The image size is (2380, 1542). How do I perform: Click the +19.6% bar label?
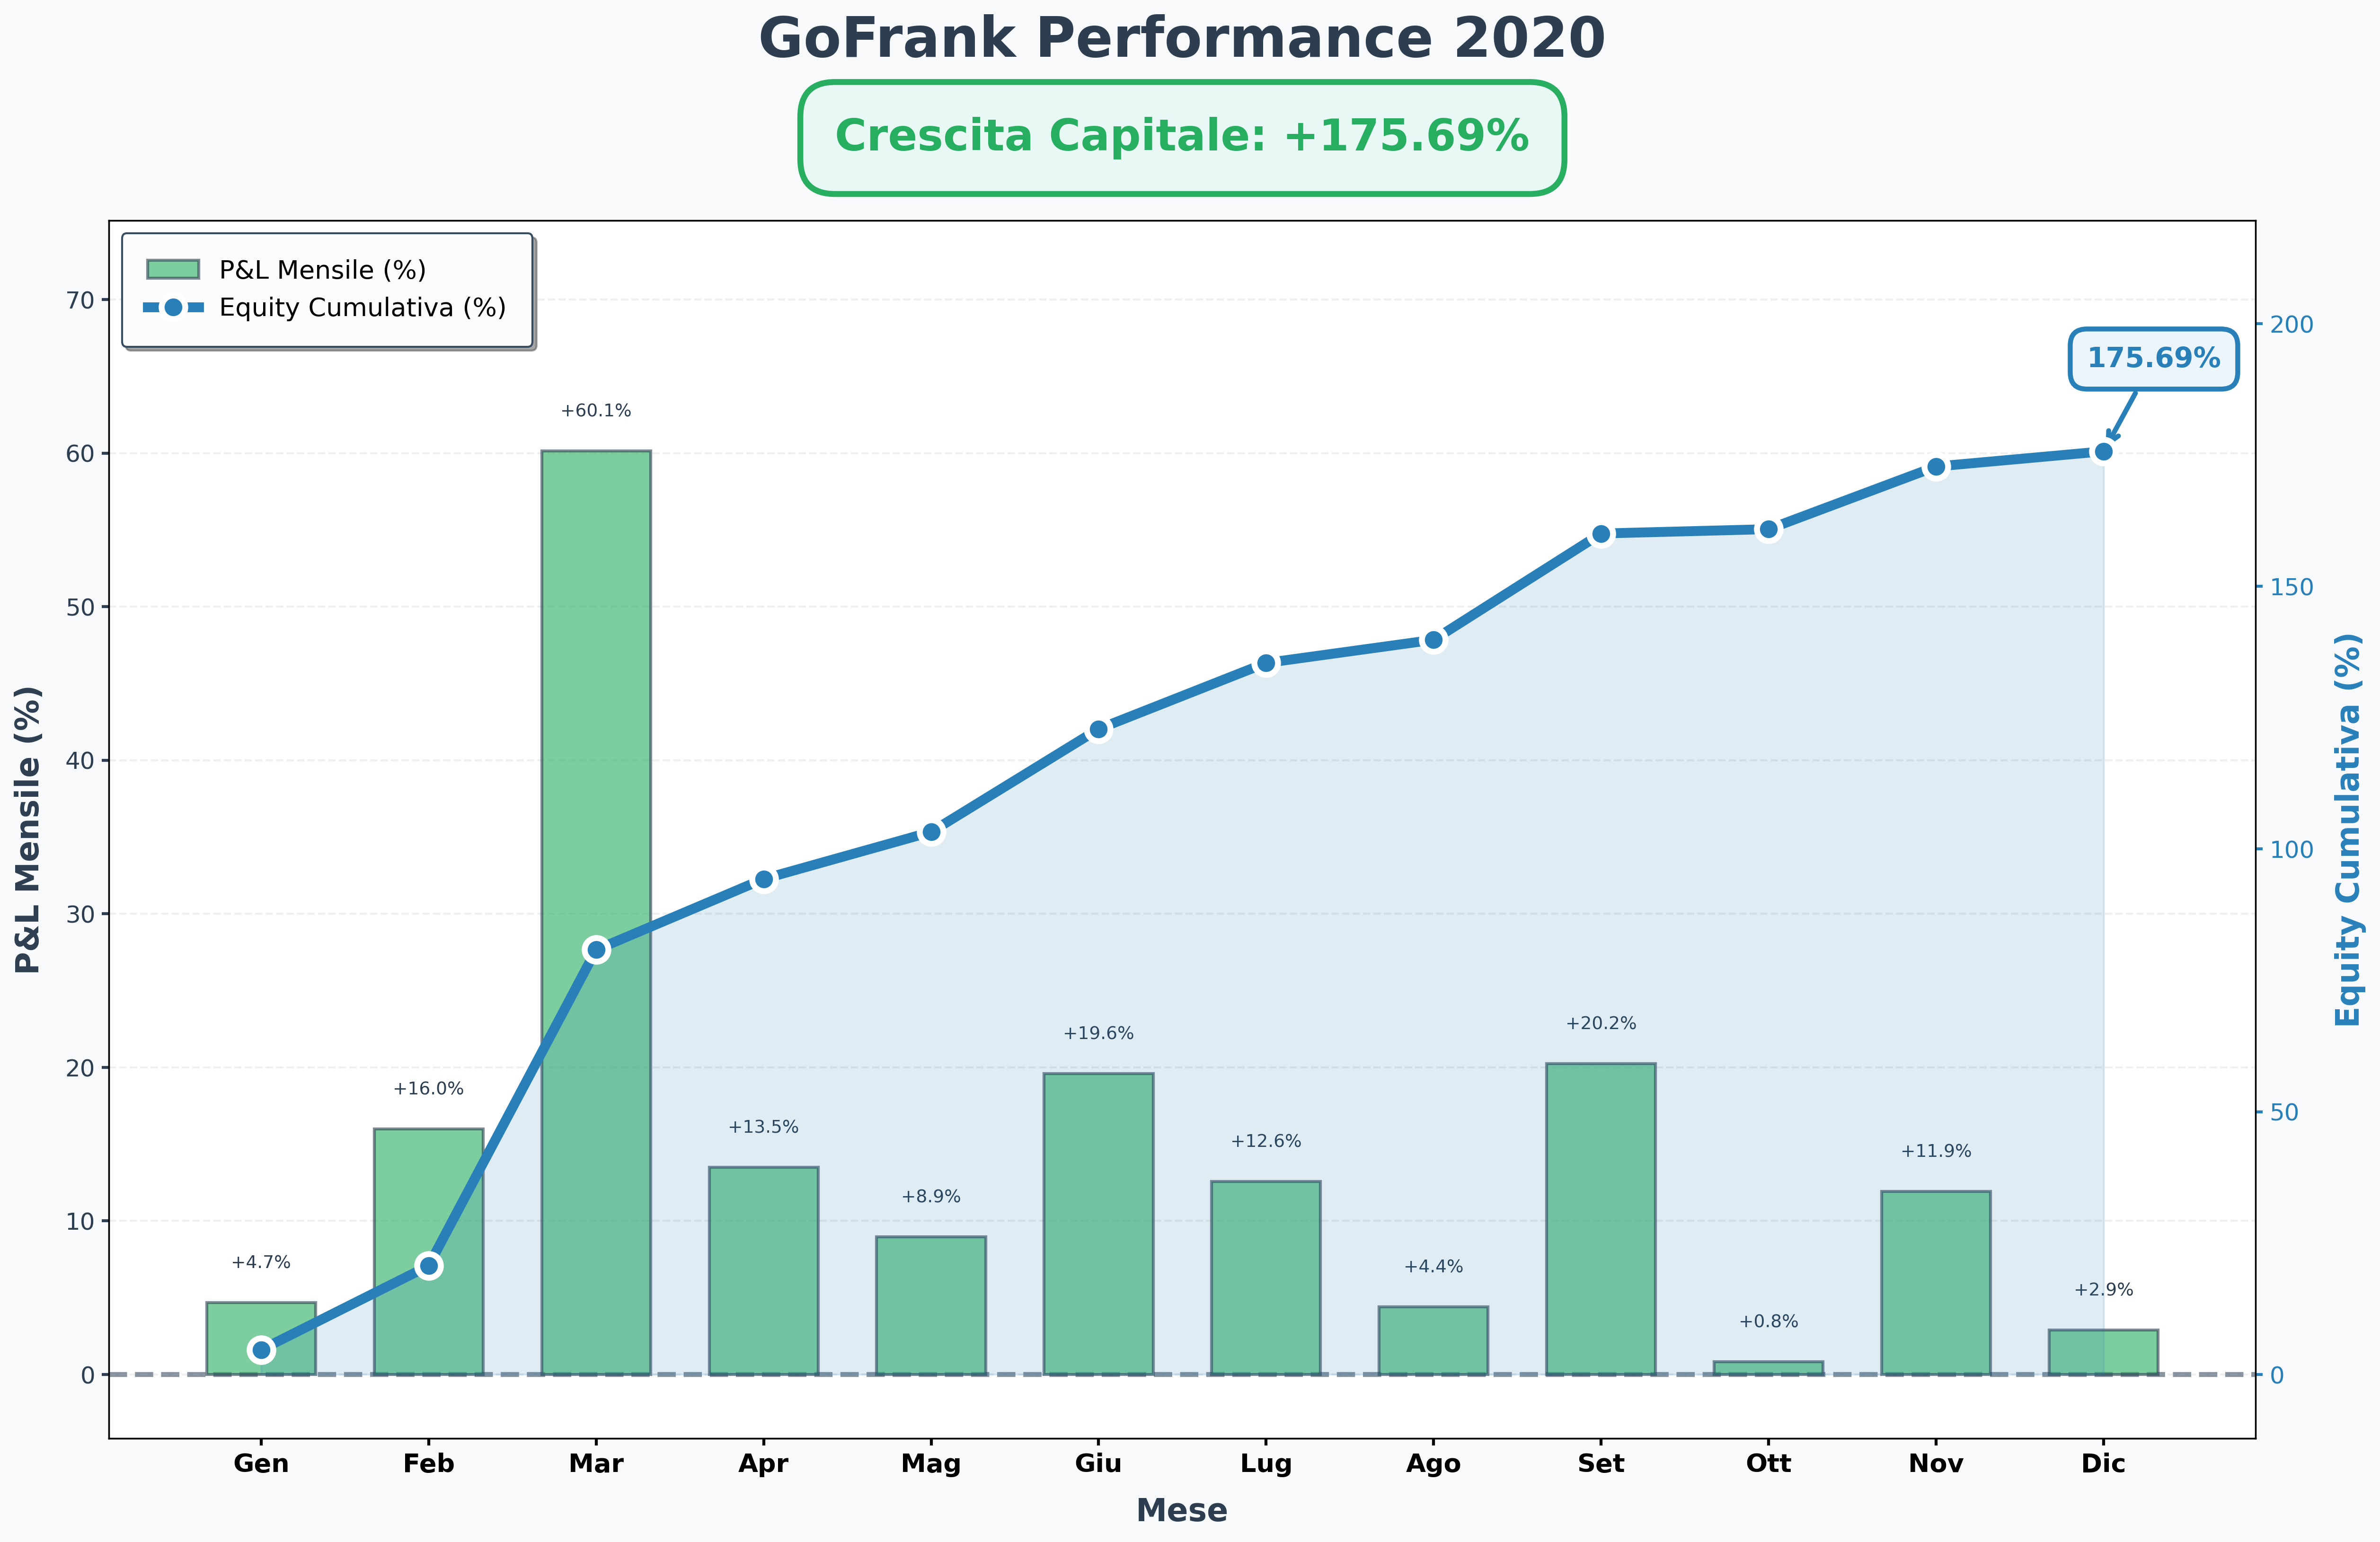click(x=1099, y=1033)
